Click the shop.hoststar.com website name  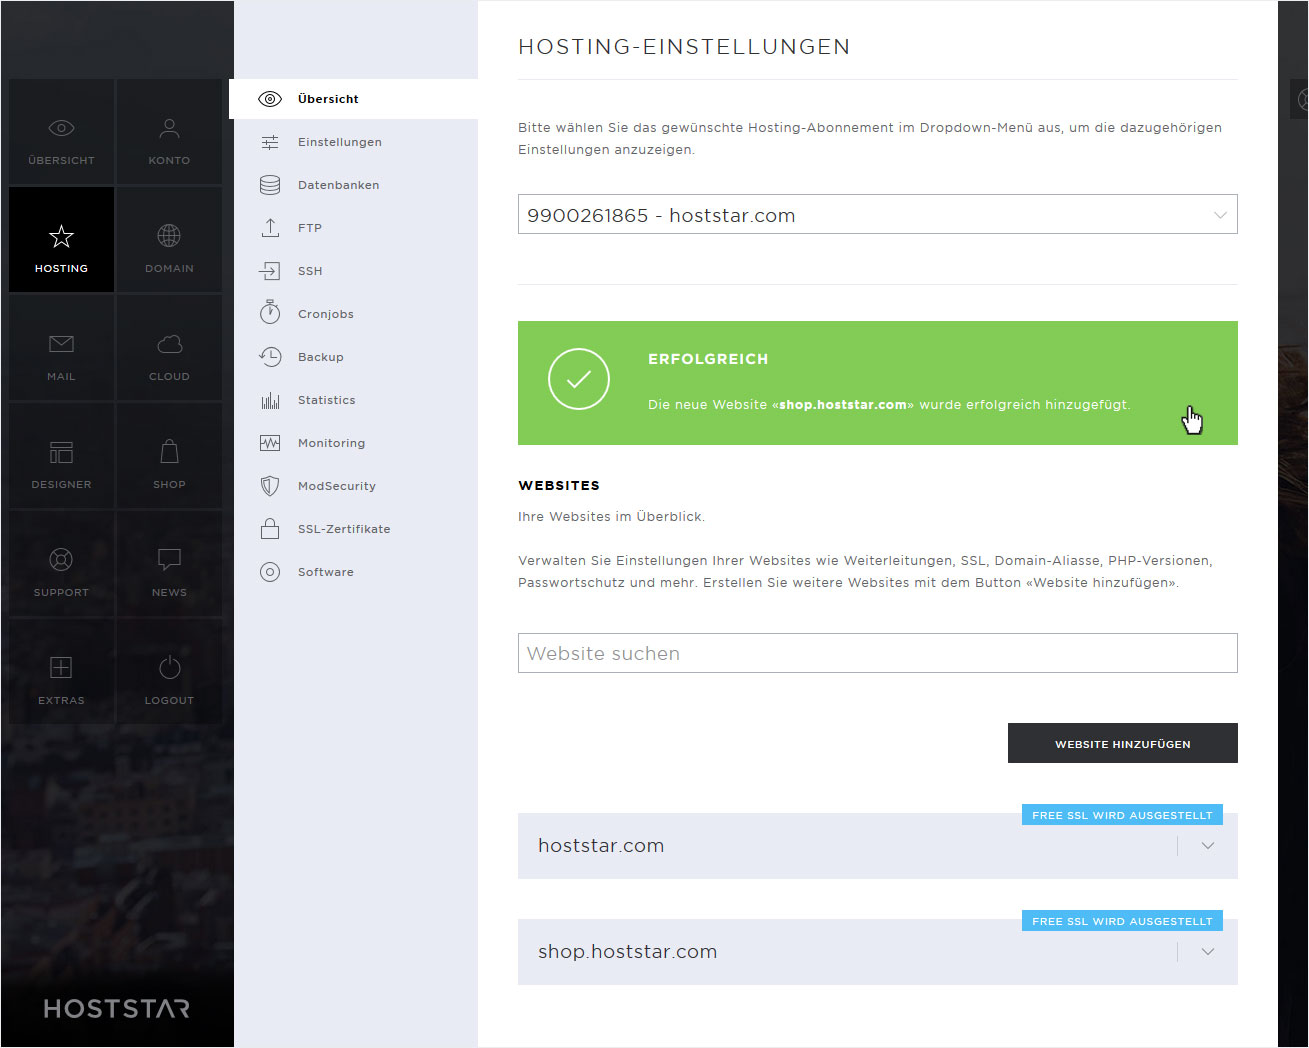pos(627,952)
